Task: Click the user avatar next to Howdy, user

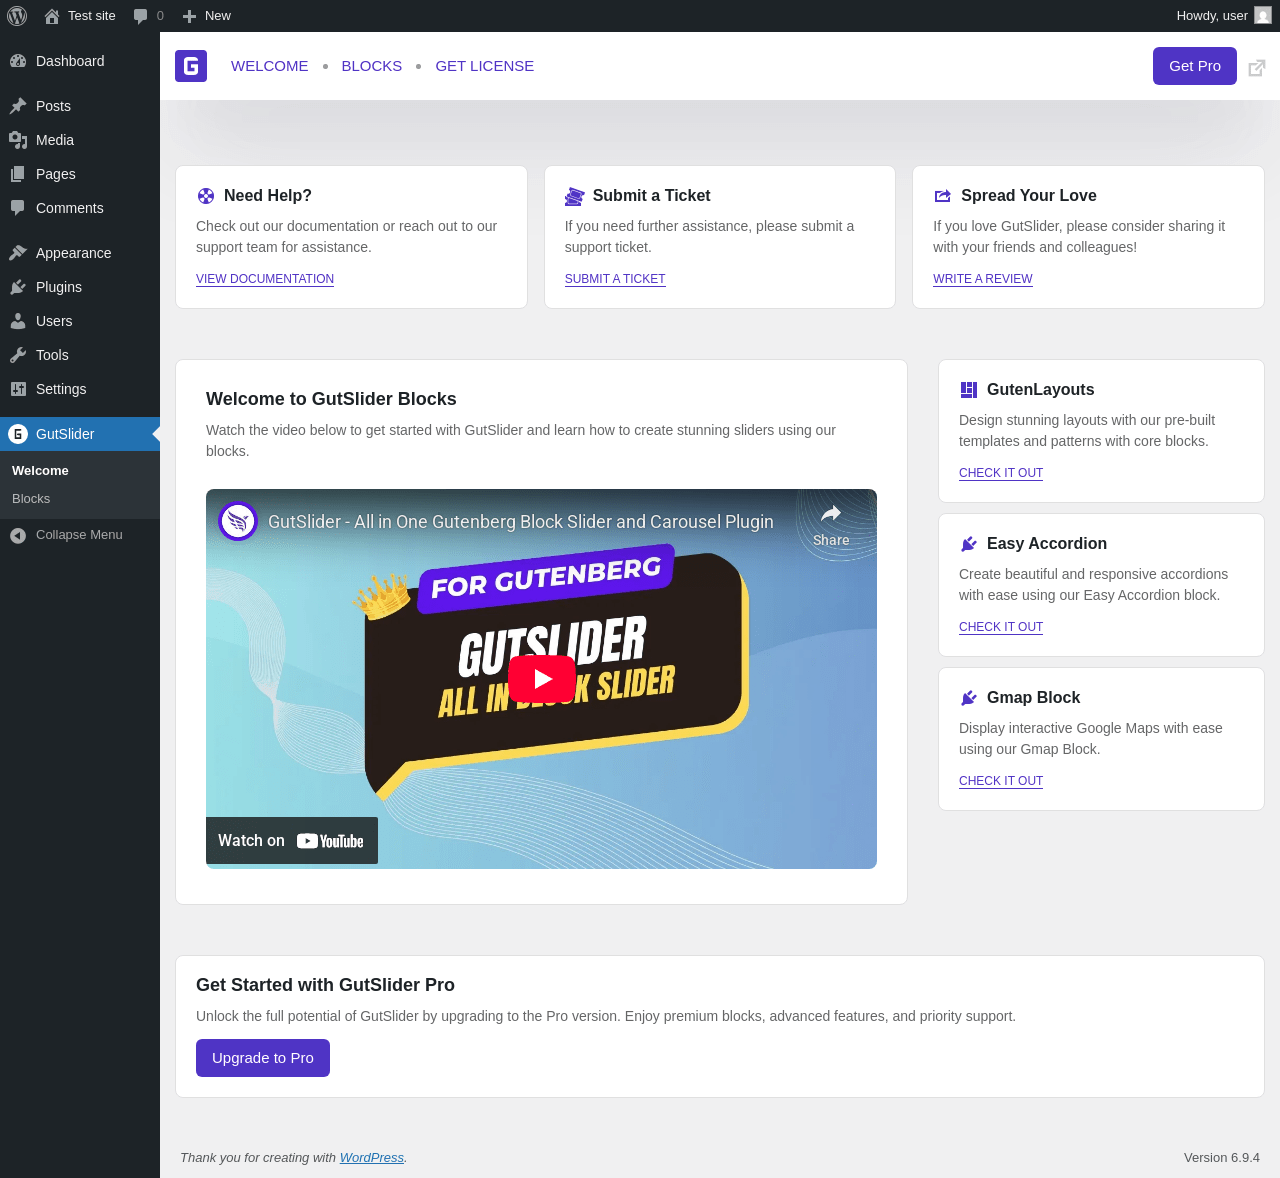Action: (x=1263, y=16)
